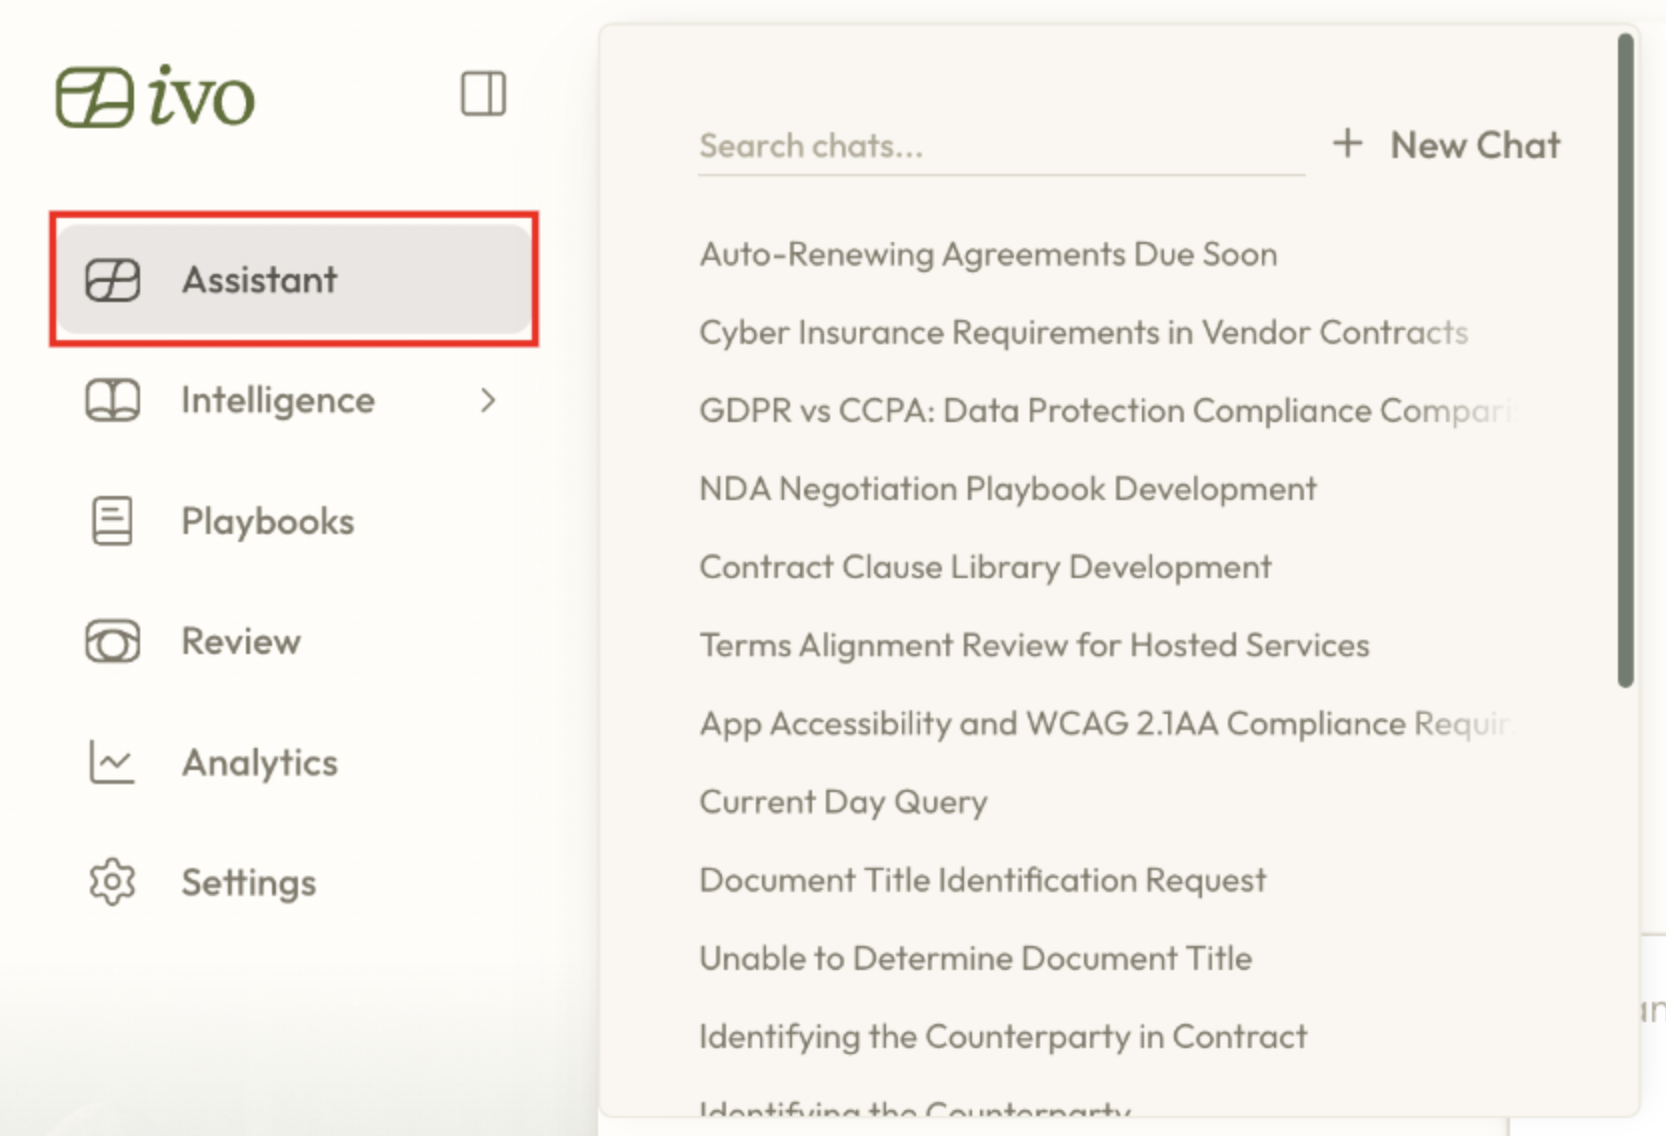Open Terms Alignment Review for Hosted Services
Viewport: 1666px width, 1136px height.
pyautogui.click(x=1034, y=646)
